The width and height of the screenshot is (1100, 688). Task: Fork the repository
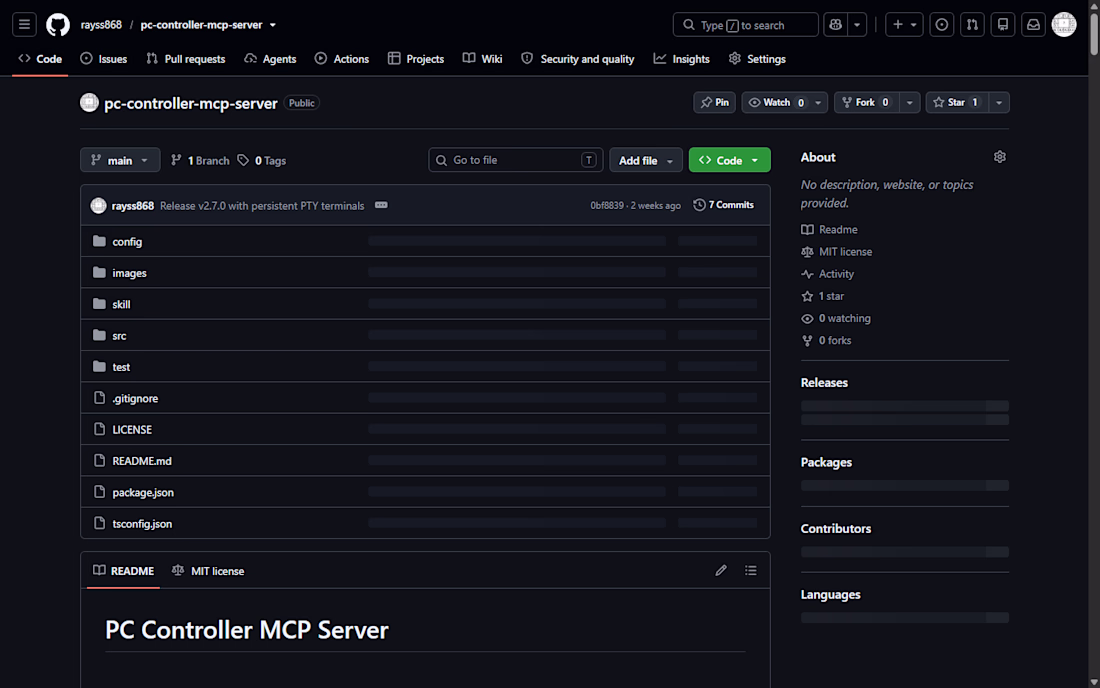866,102
